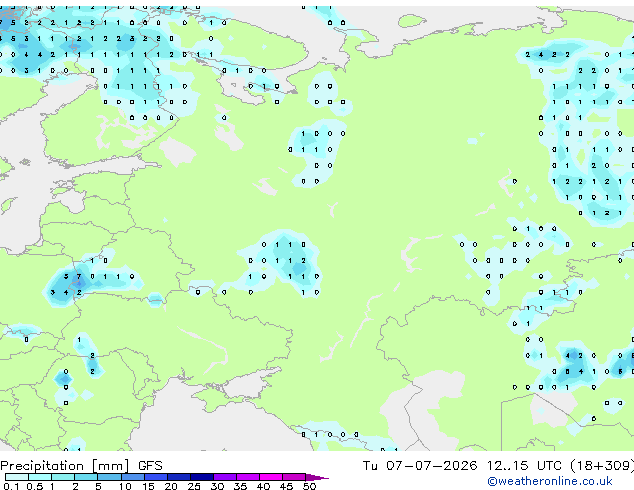Click the 5–10 mm legend swatch
This screenshot has height=490, width=634.
[x=109, y=477]
